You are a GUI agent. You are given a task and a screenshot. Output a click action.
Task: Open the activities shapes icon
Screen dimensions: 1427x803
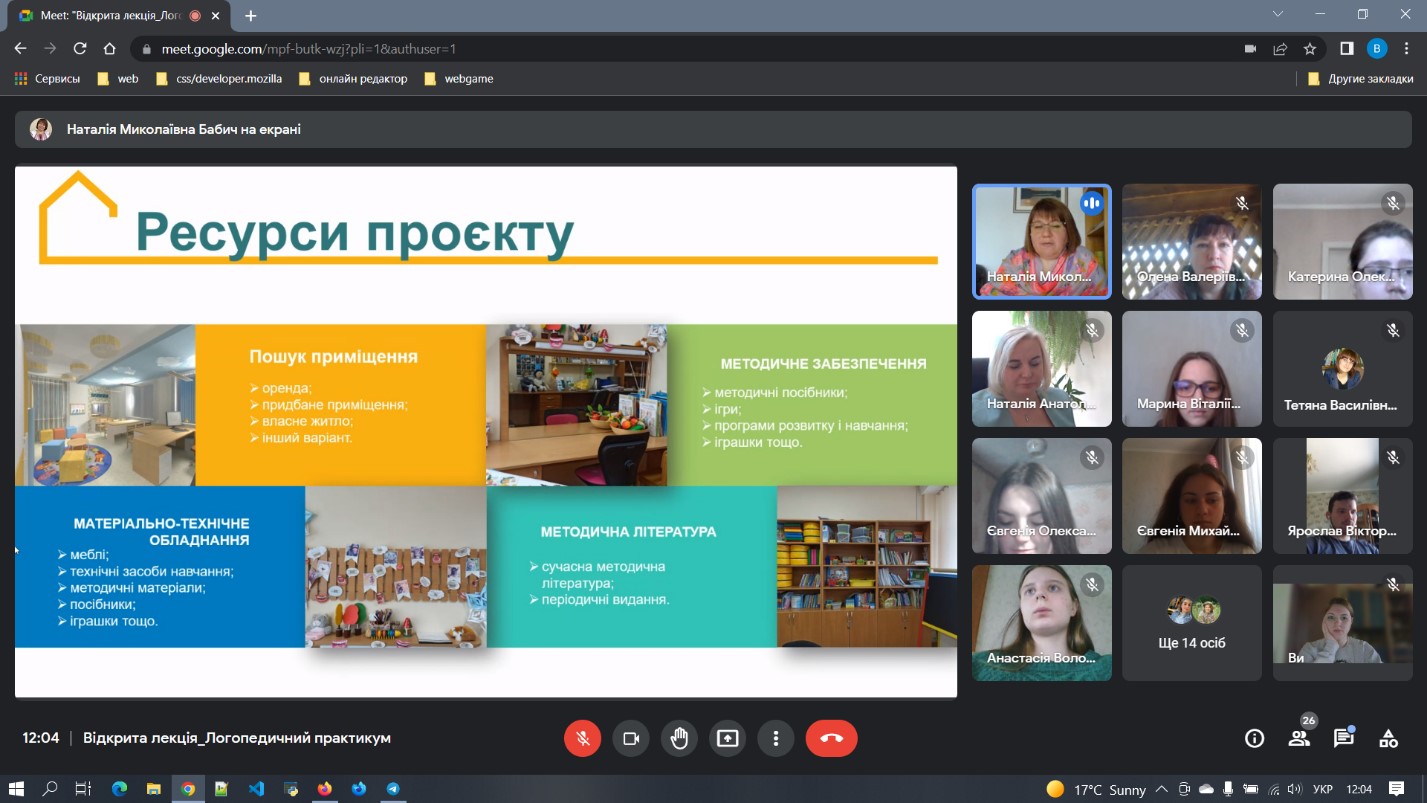pyautogui.click(x=1388, y=739)
